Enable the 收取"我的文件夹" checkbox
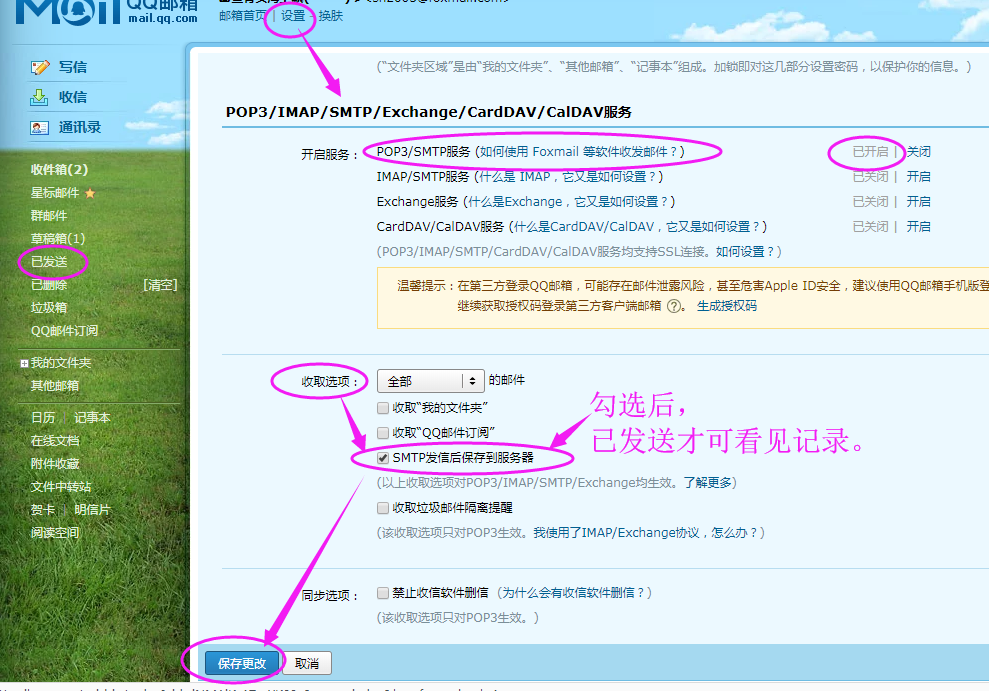Screen dimensions: 989x691 point(383,408)
